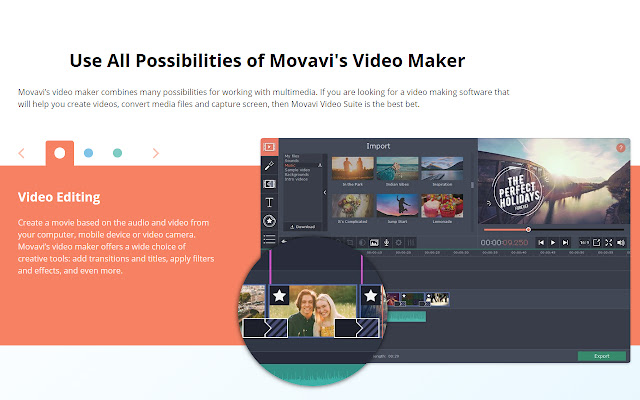Click the page title about Movavi's Video Maker

[267, 61]
